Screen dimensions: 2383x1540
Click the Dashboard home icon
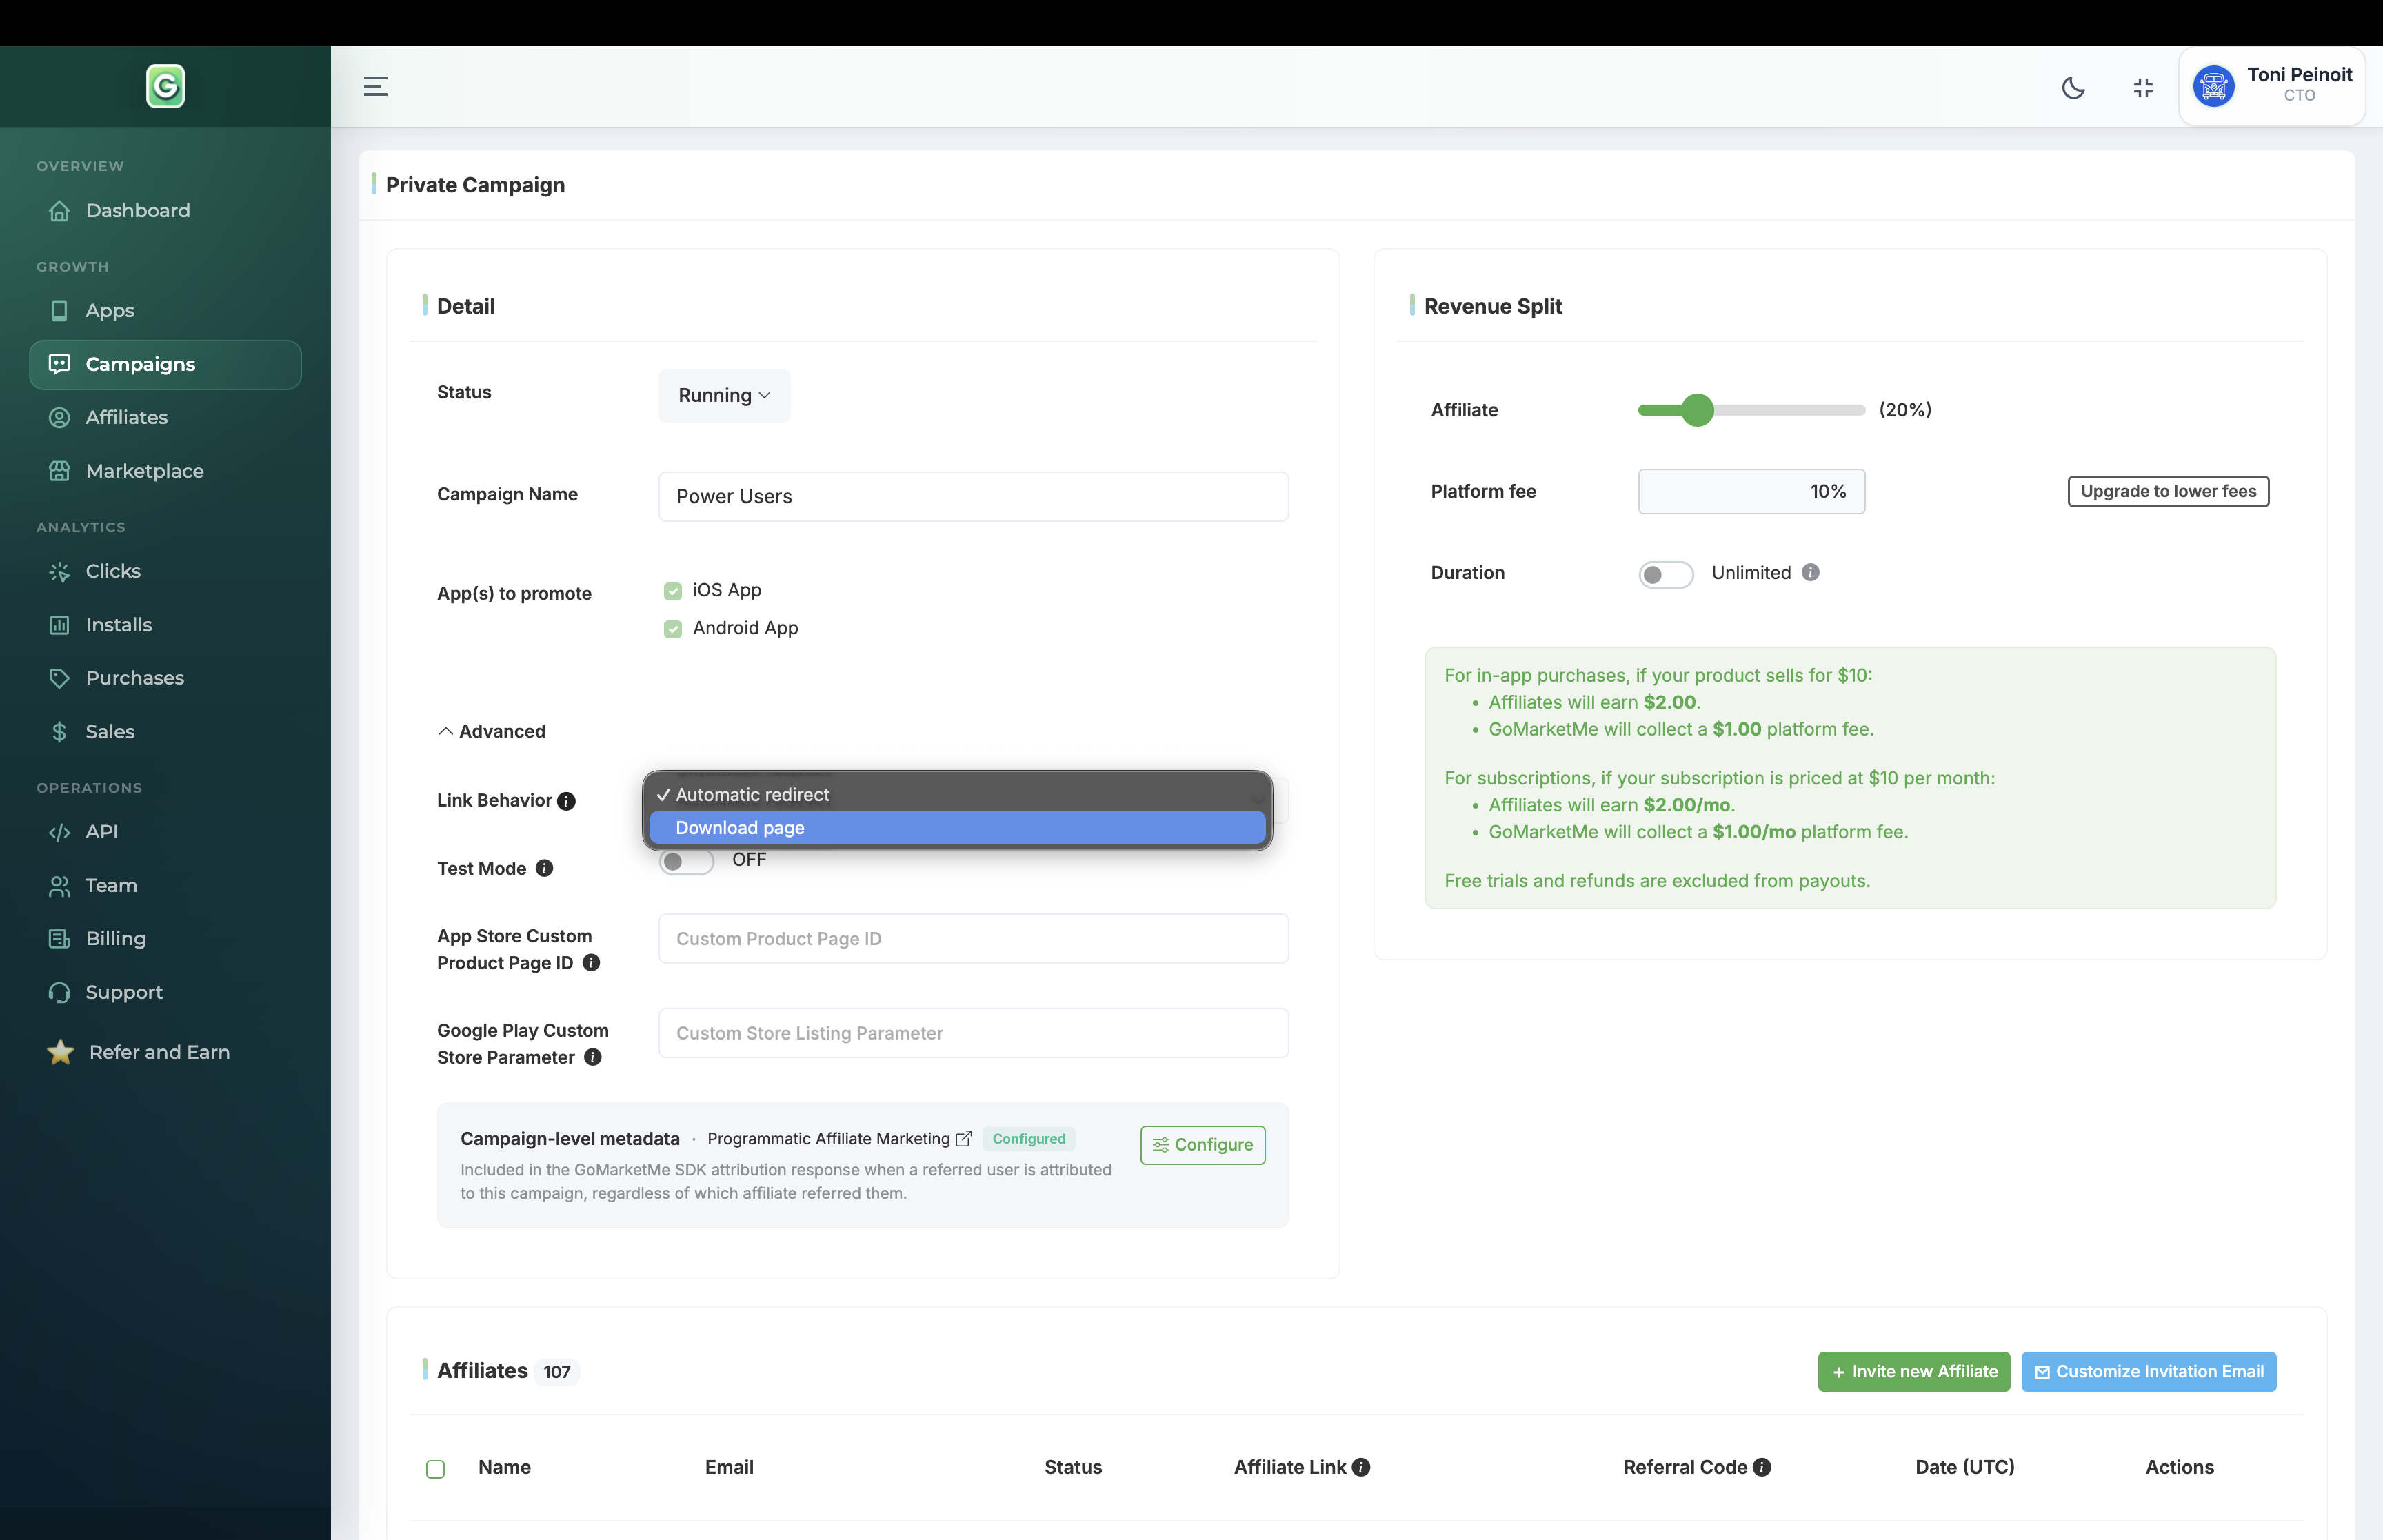[x=59, y=211]
